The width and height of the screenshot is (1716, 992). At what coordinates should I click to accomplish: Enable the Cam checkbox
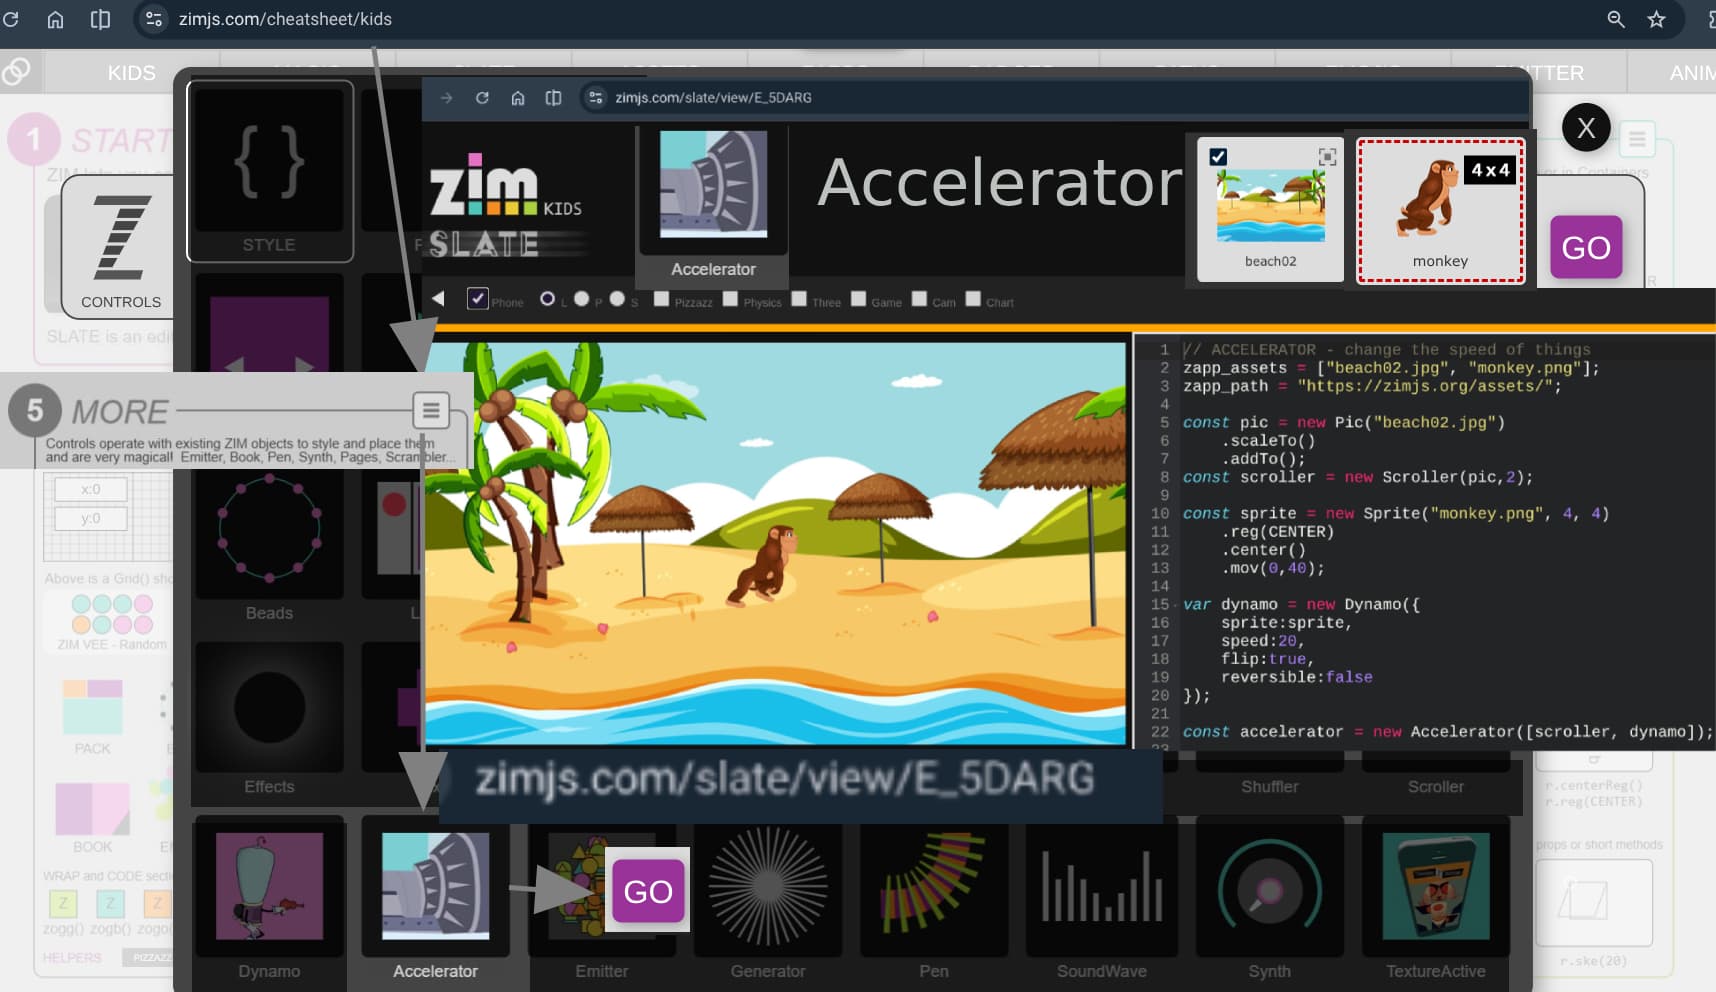[x=920, y=299]
